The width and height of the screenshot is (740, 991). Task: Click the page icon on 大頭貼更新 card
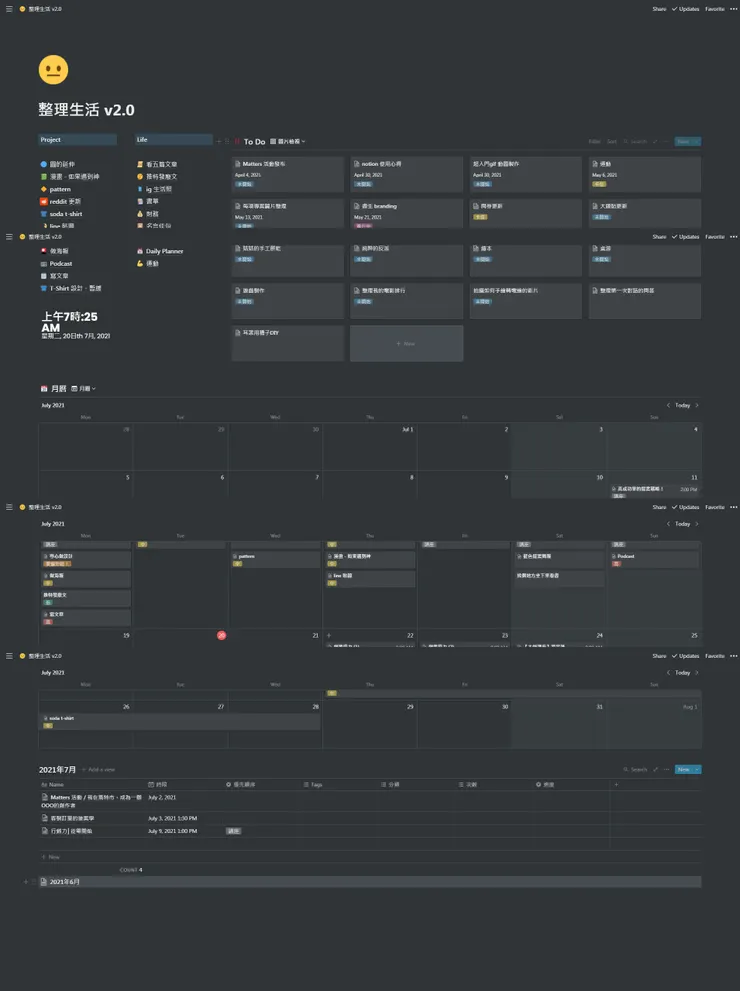click(595, 206)
